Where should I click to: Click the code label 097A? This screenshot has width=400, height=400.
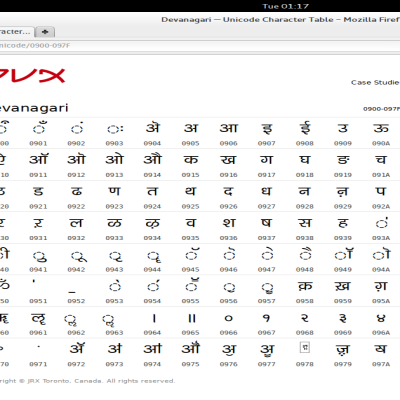381,364
